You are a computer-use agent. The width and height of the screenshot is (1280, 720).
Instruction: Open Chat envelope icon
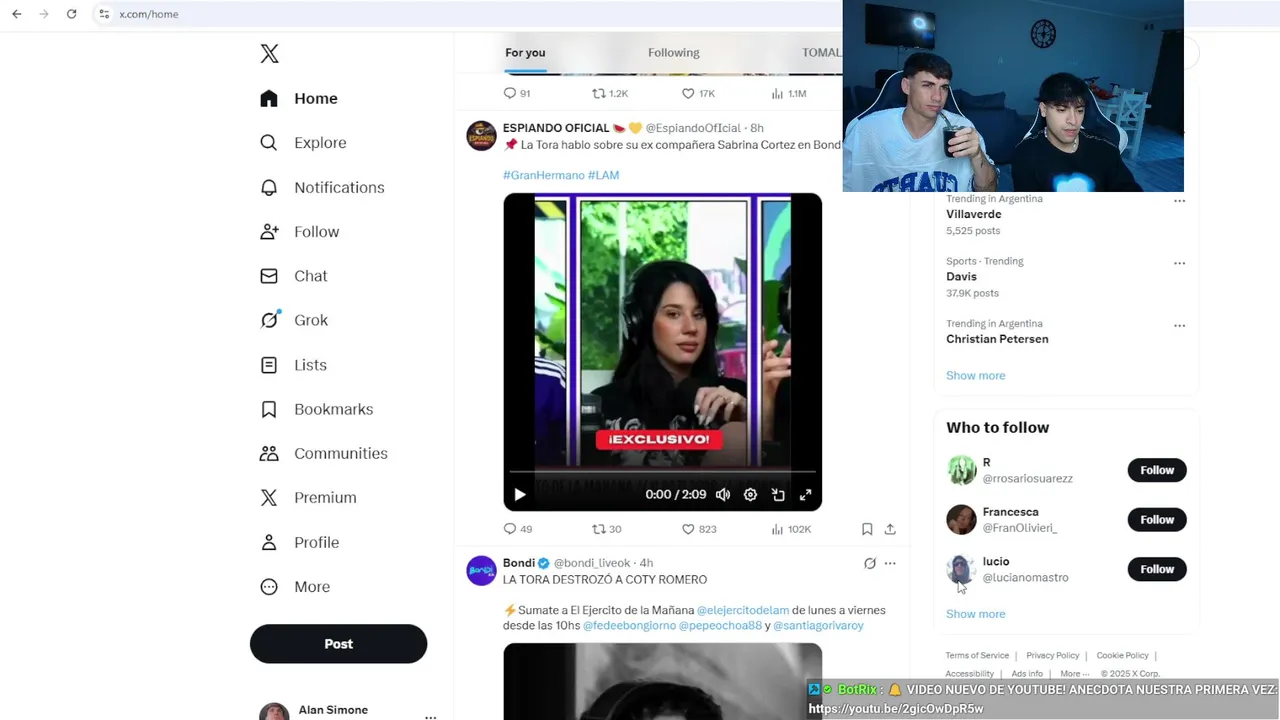pos(269,276)
